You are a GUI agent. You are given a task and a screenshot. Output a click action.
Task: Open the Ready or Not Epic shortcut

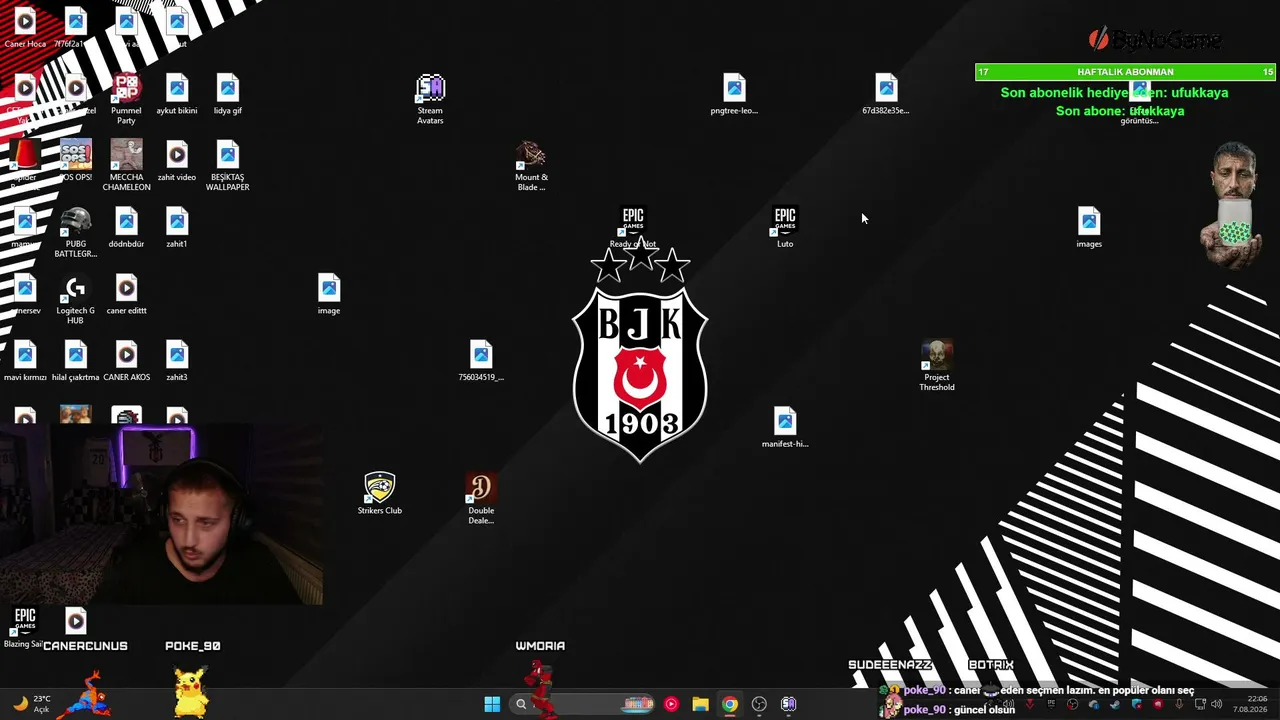click(x=633, y=228)
